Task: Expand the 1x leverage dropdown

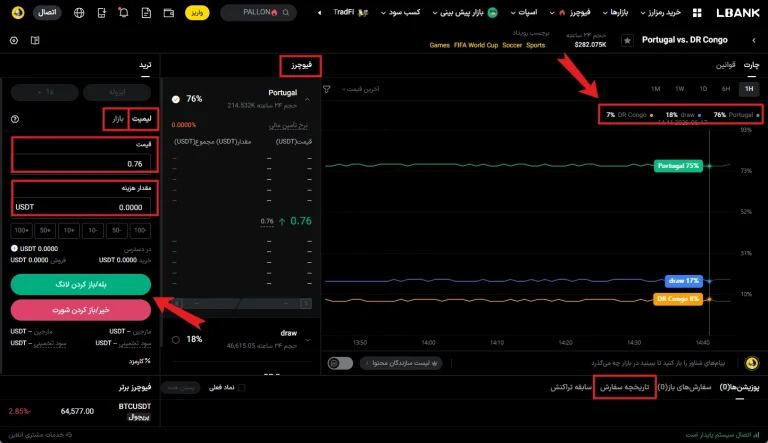Action: tap(45, 92)
